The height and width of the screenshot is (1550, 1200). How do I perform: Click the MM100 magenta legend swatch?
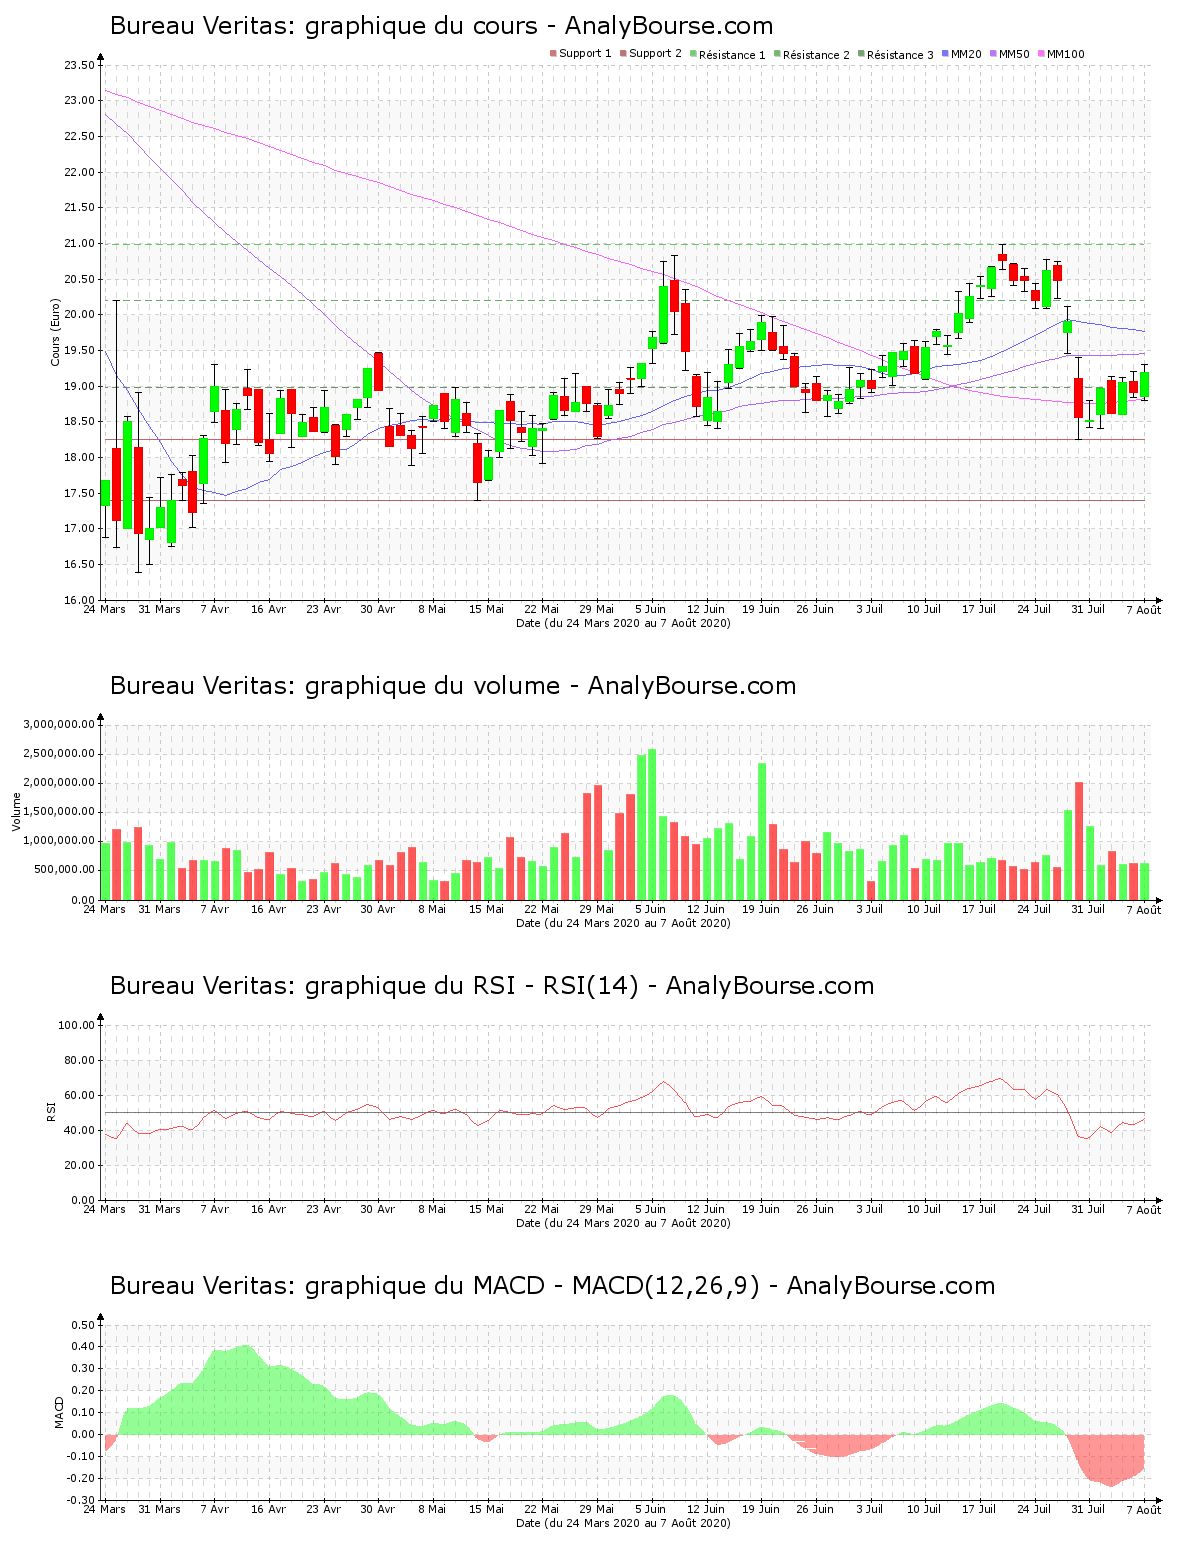click(1041, 54)
